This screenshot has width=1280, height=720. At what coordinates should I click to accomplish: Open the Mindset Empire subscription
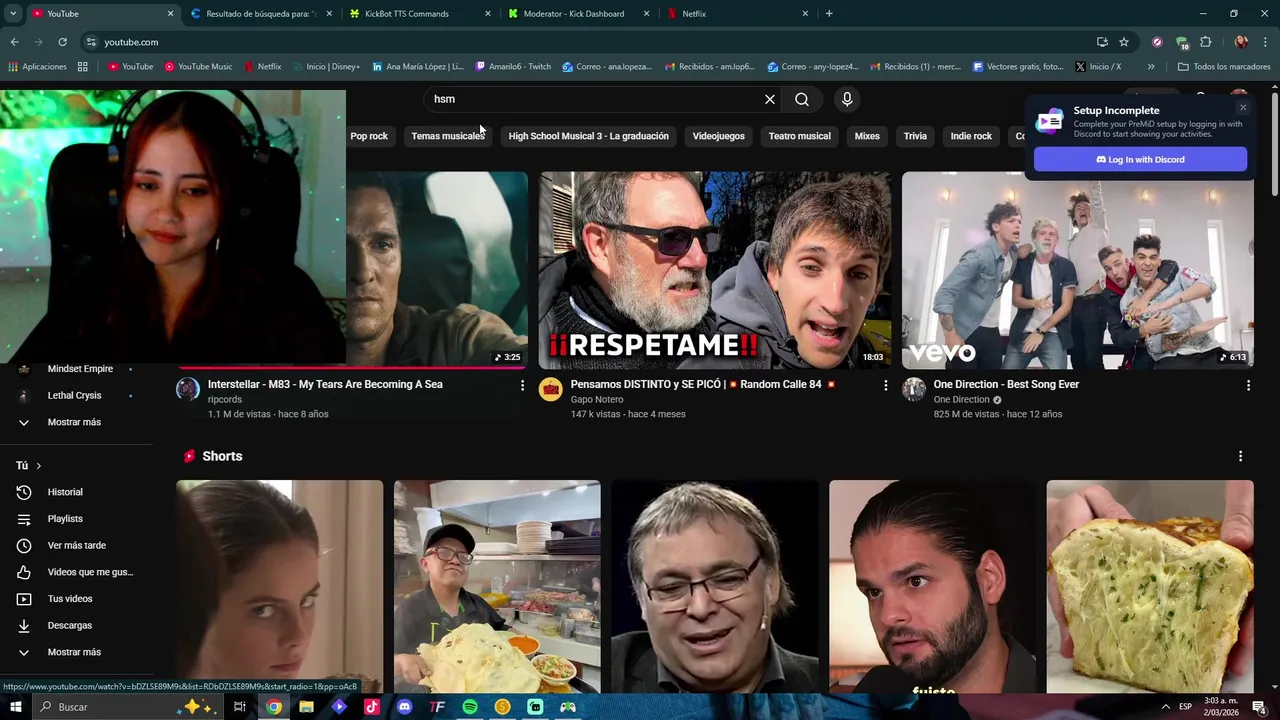76,369
